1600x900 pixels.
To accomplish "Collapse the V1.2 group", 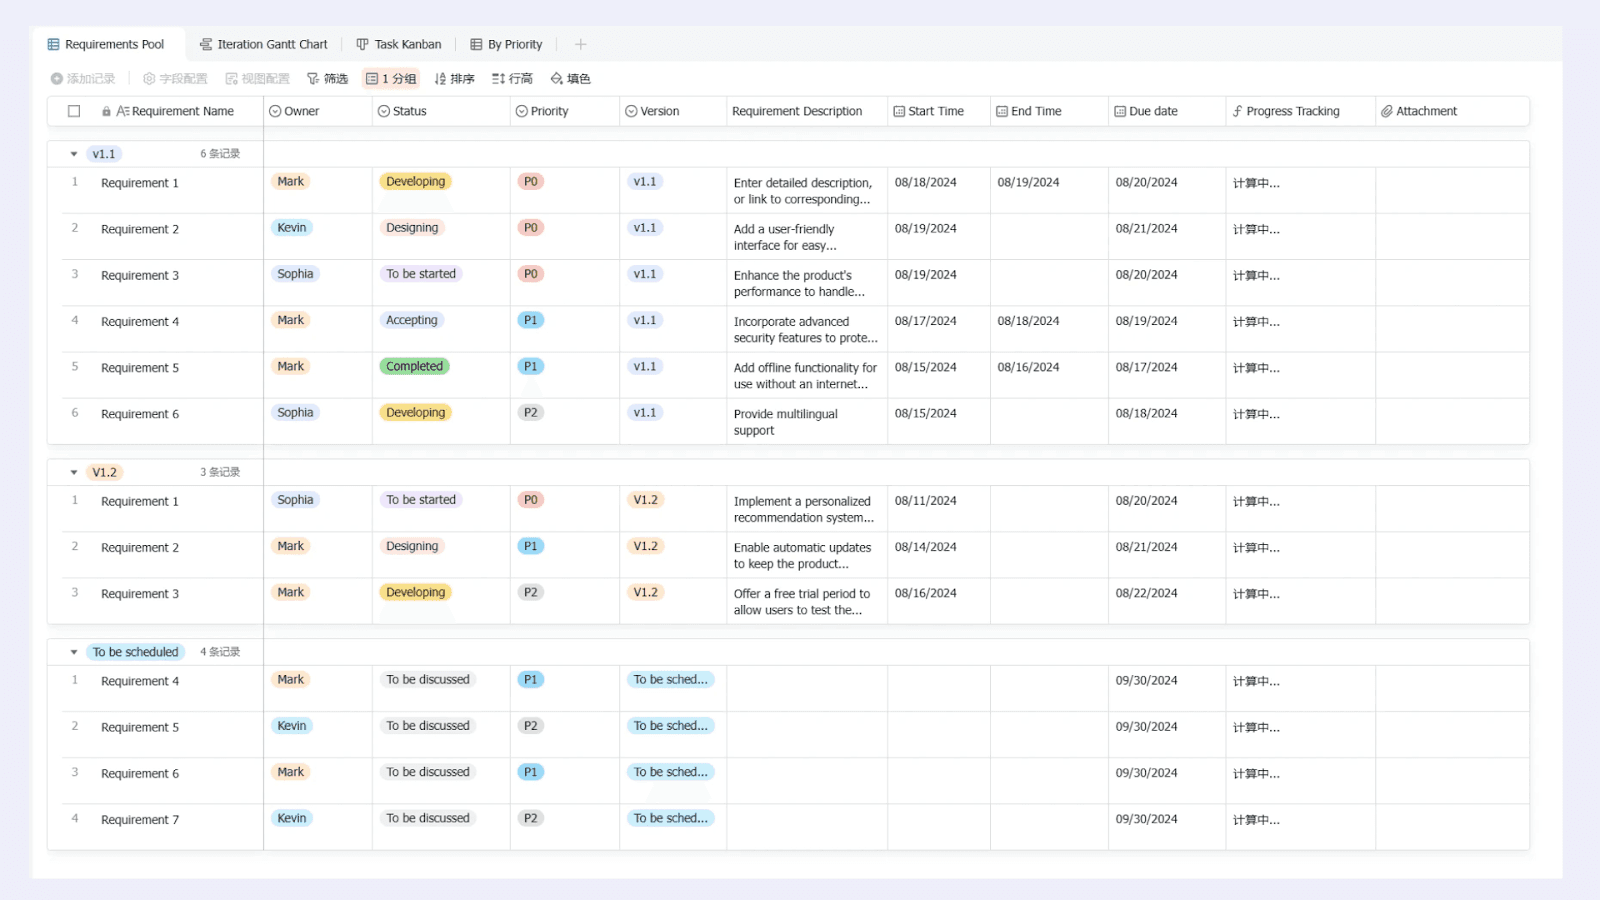I will [x=74, y=472].
